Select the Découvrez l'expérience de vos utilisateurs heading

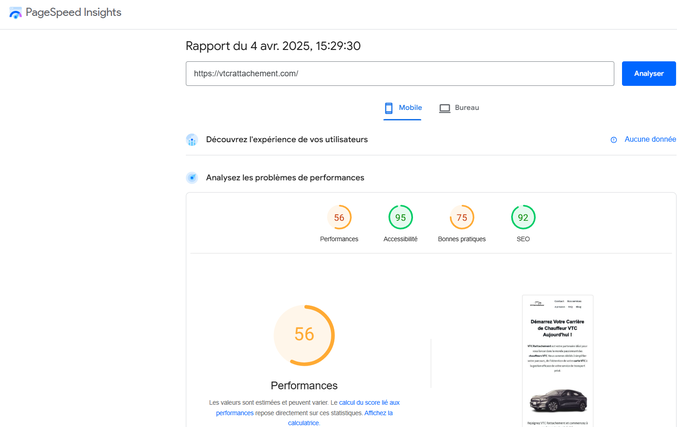click(x=287, y=139)
